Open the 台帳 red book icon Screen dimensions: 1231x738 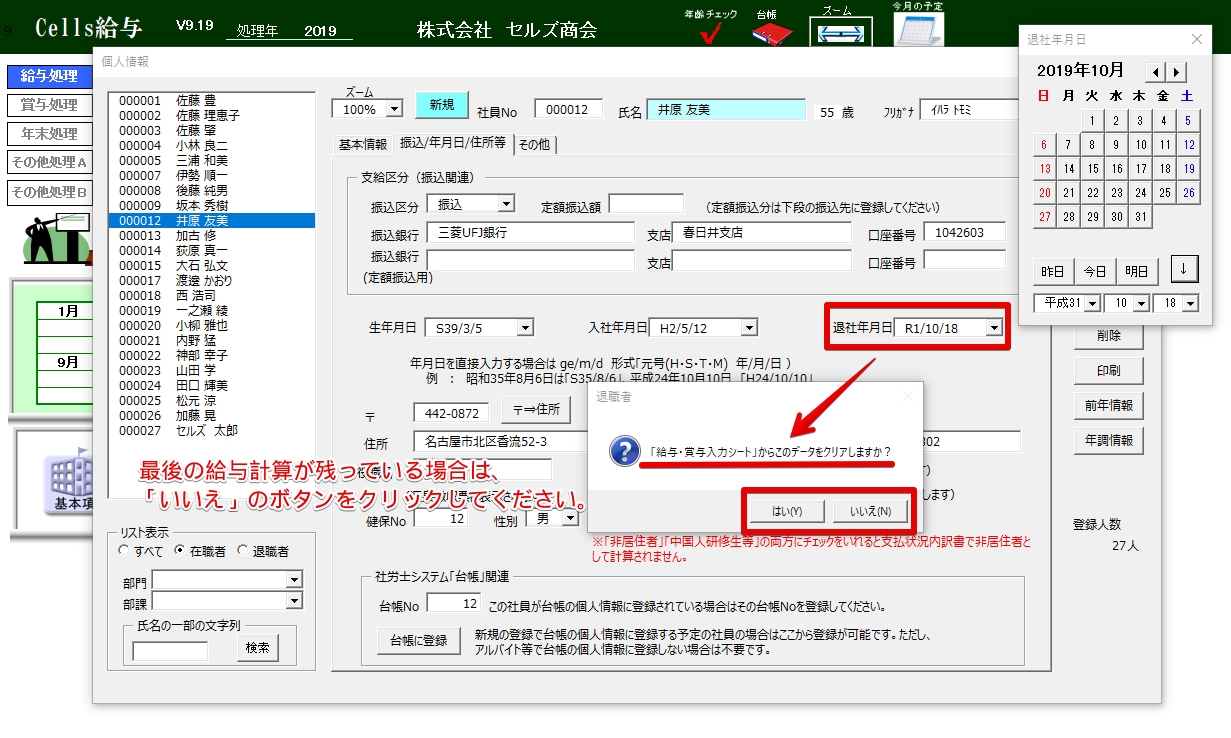coord(771,33)
